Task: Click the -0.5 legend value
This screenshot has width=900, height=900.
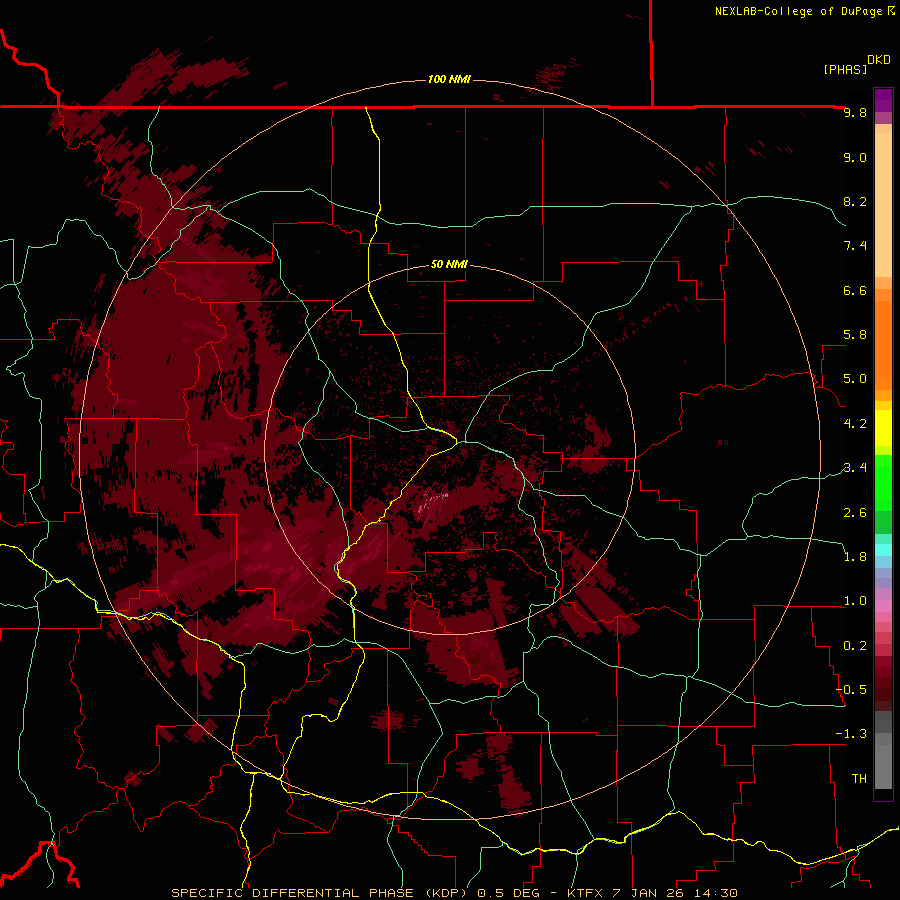Action: click(x=851, y=689)
